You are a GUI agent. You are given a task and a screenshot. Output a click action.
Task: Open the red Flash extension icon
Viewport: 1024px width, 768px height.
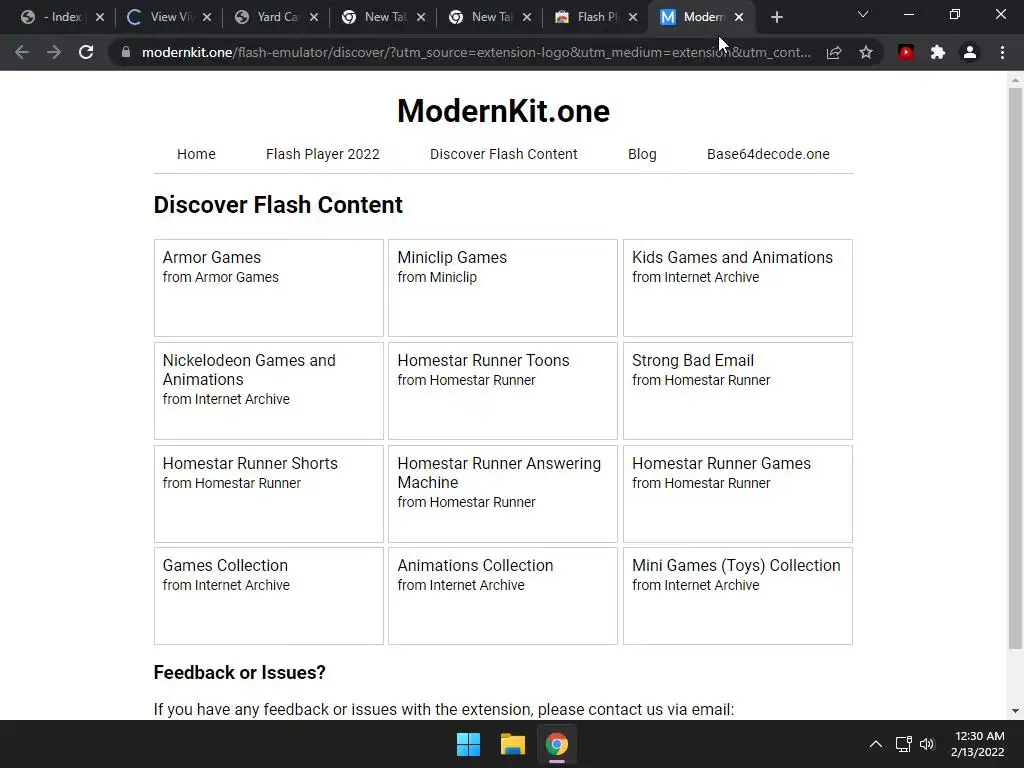[x=906, y=52]
